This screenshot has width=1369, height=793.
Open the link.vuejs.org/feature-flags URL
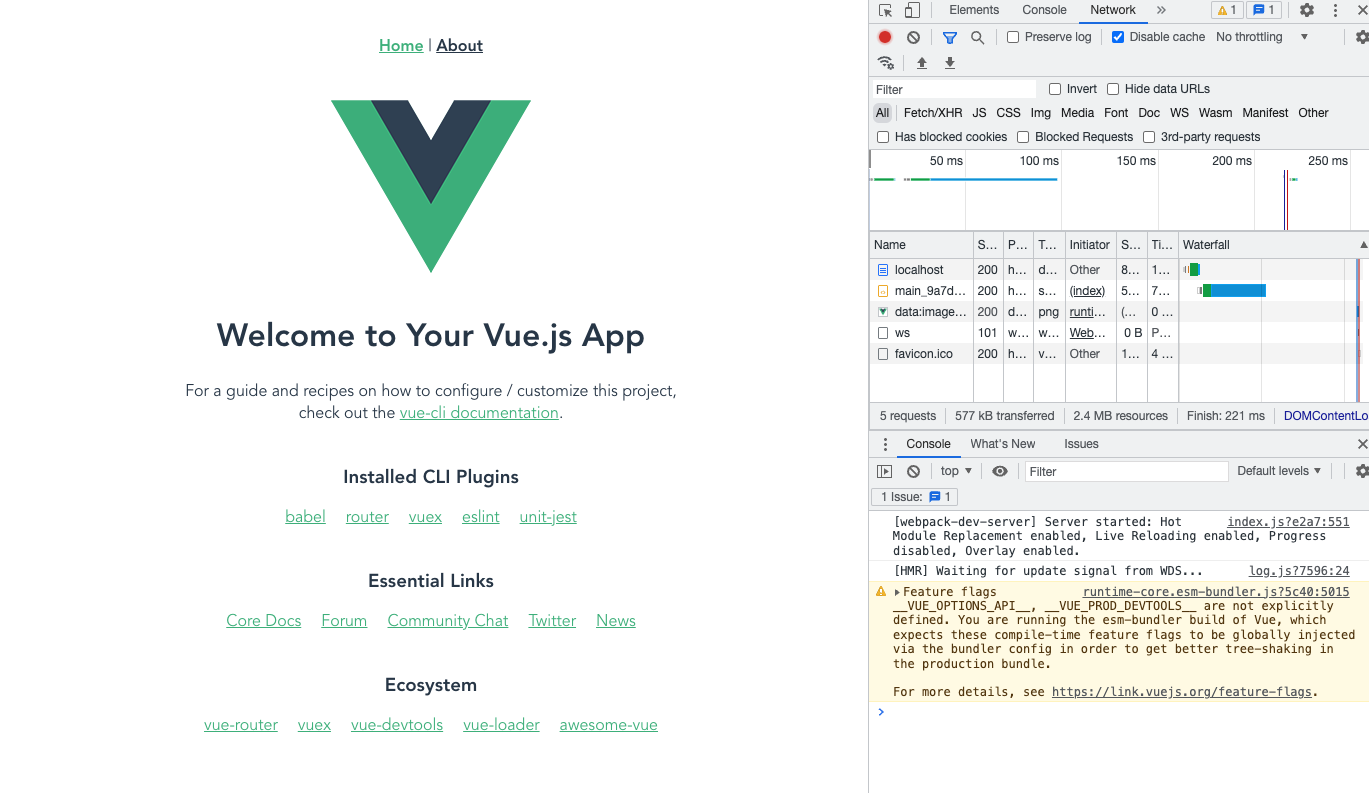[1181, 692]
